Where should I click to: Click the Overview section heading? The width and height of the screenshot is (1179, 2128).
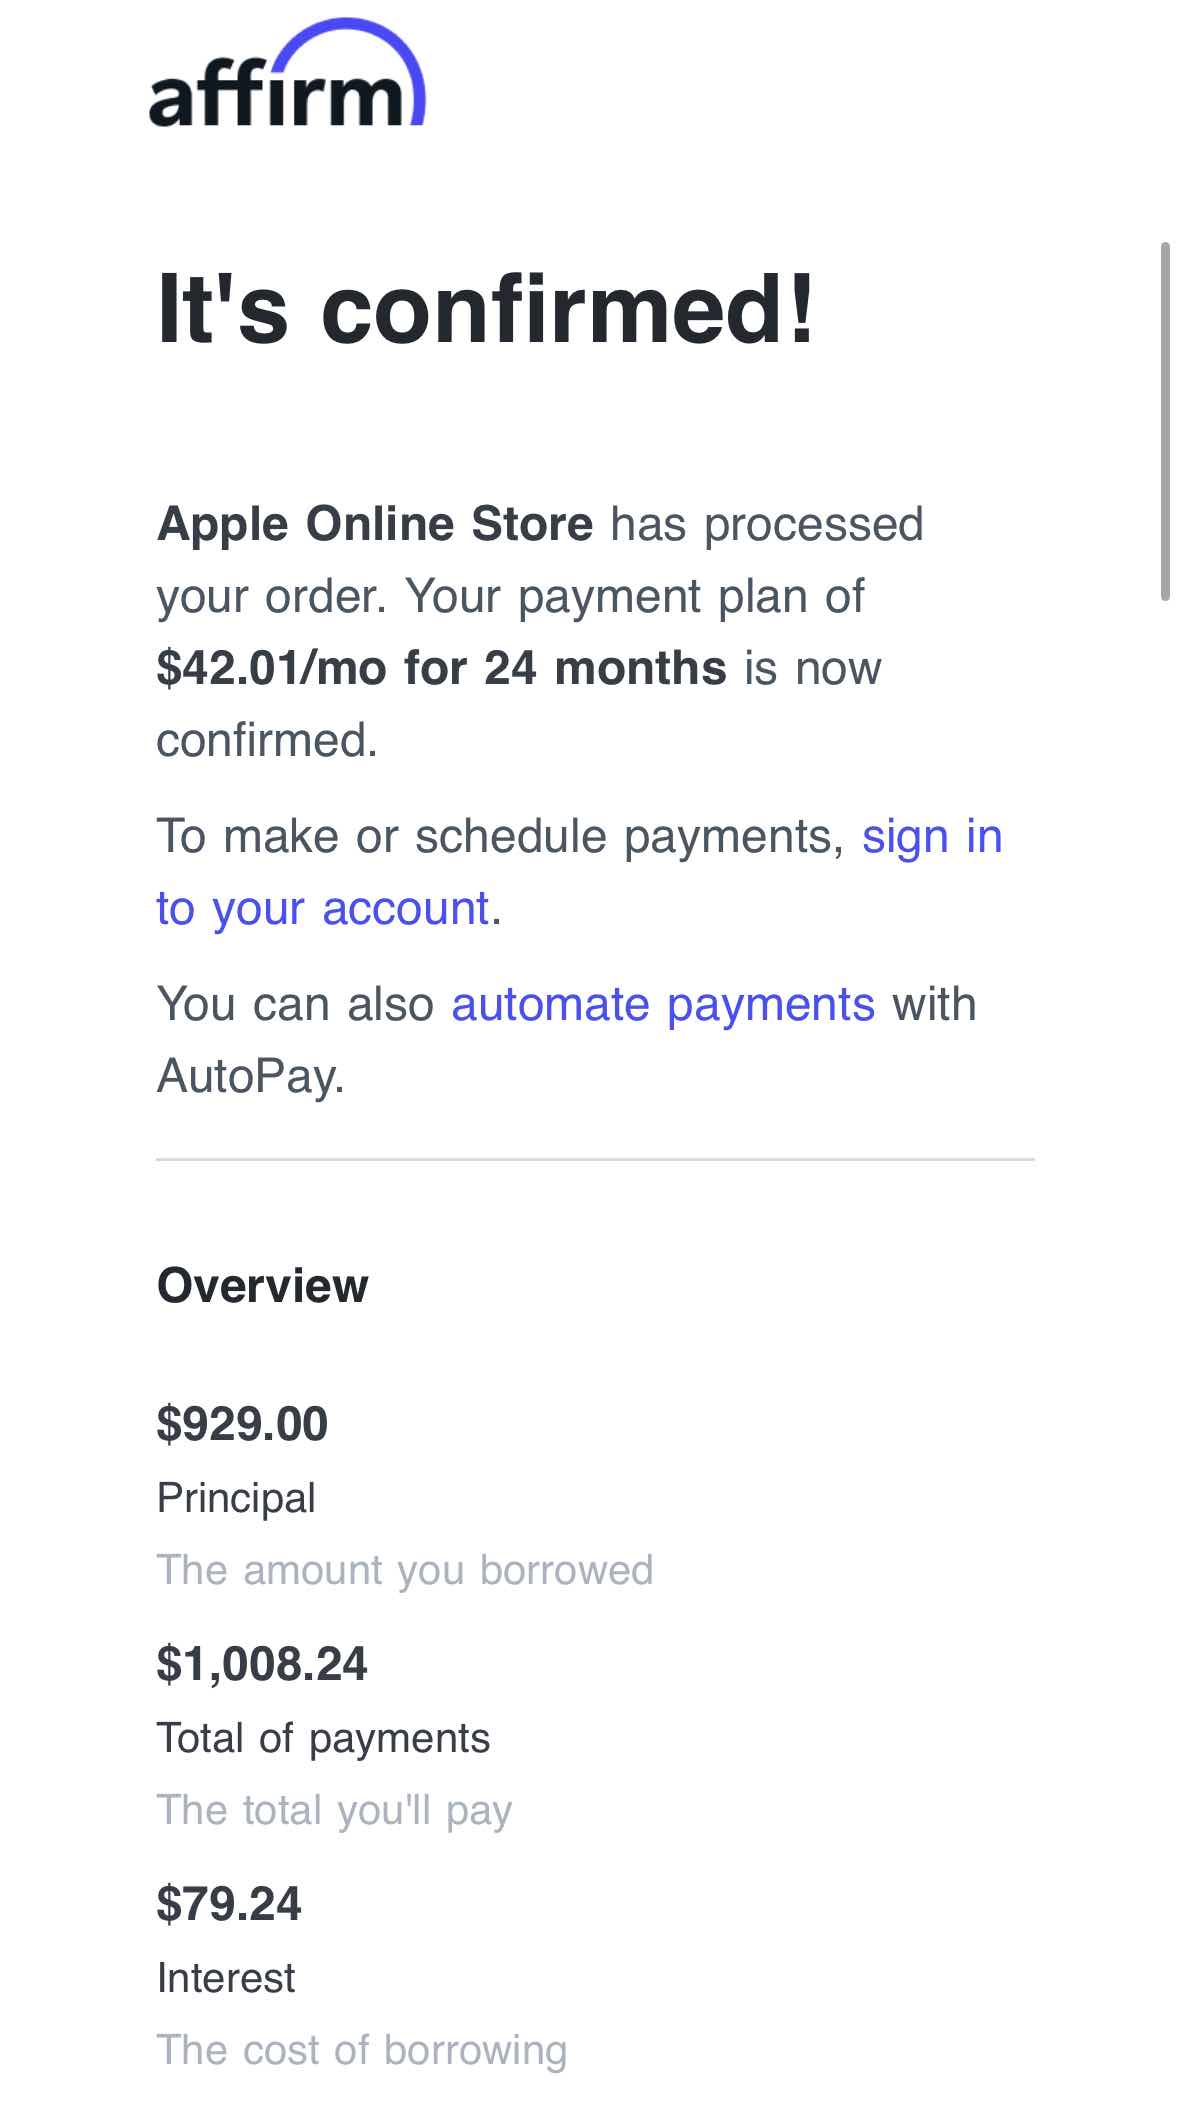pyautogui.click(x=263, y=1287)
